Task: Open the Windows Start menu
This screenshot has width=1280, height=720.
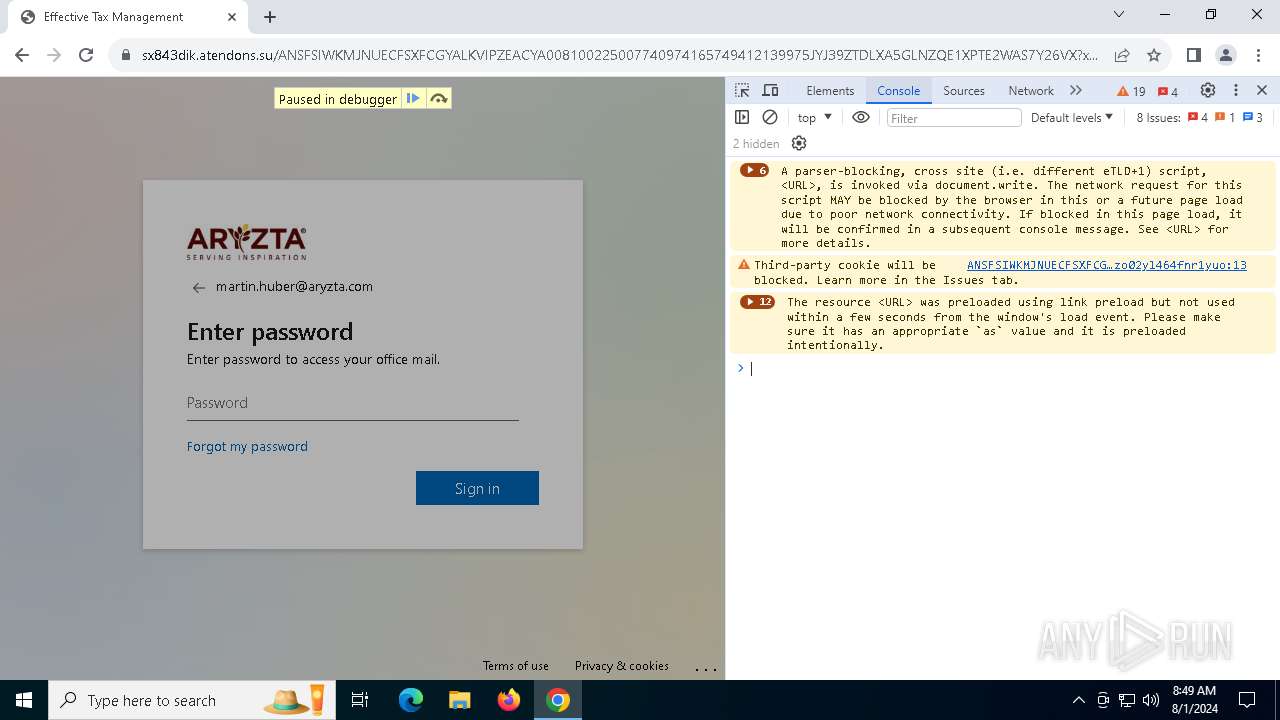Action: 24,700
